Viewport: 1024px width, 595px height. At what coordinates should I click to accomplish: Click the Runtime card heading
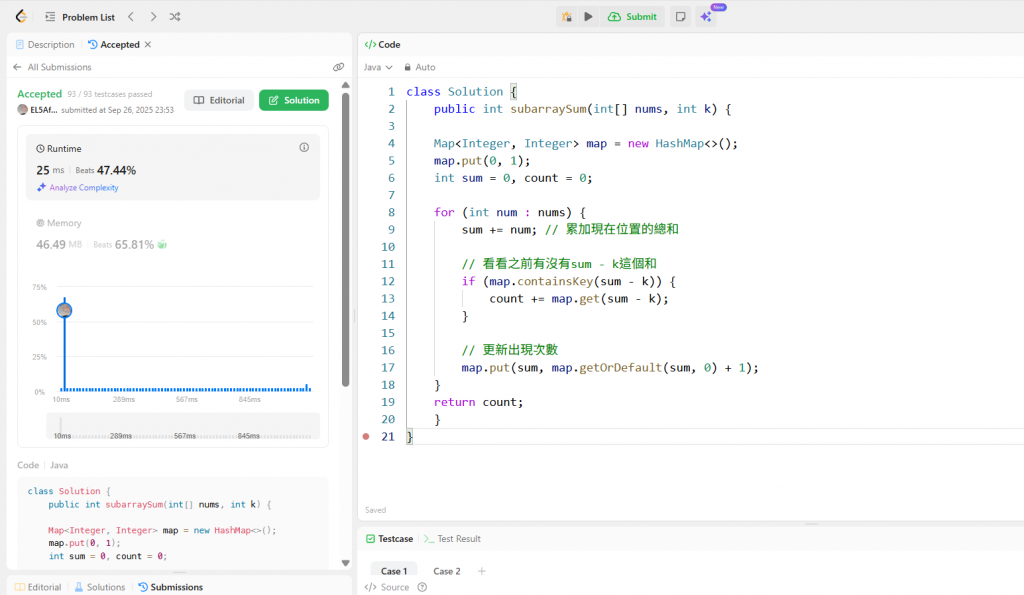point(59,149)
